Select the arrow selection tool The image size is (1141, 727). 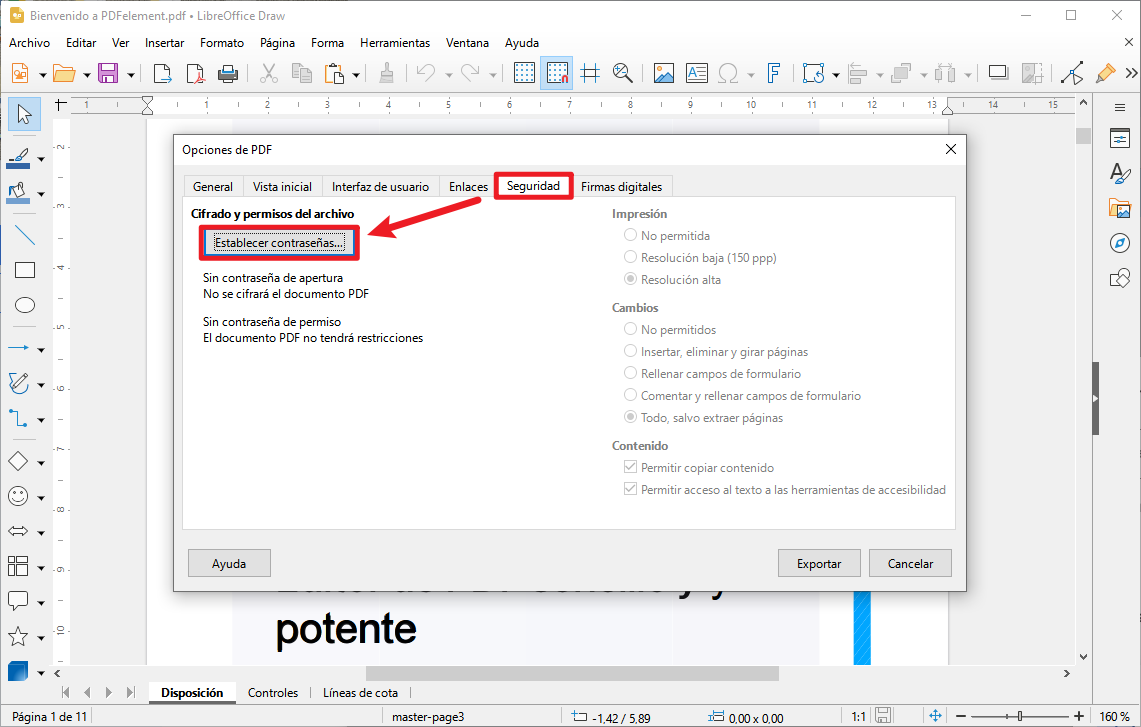coord(24,114)
